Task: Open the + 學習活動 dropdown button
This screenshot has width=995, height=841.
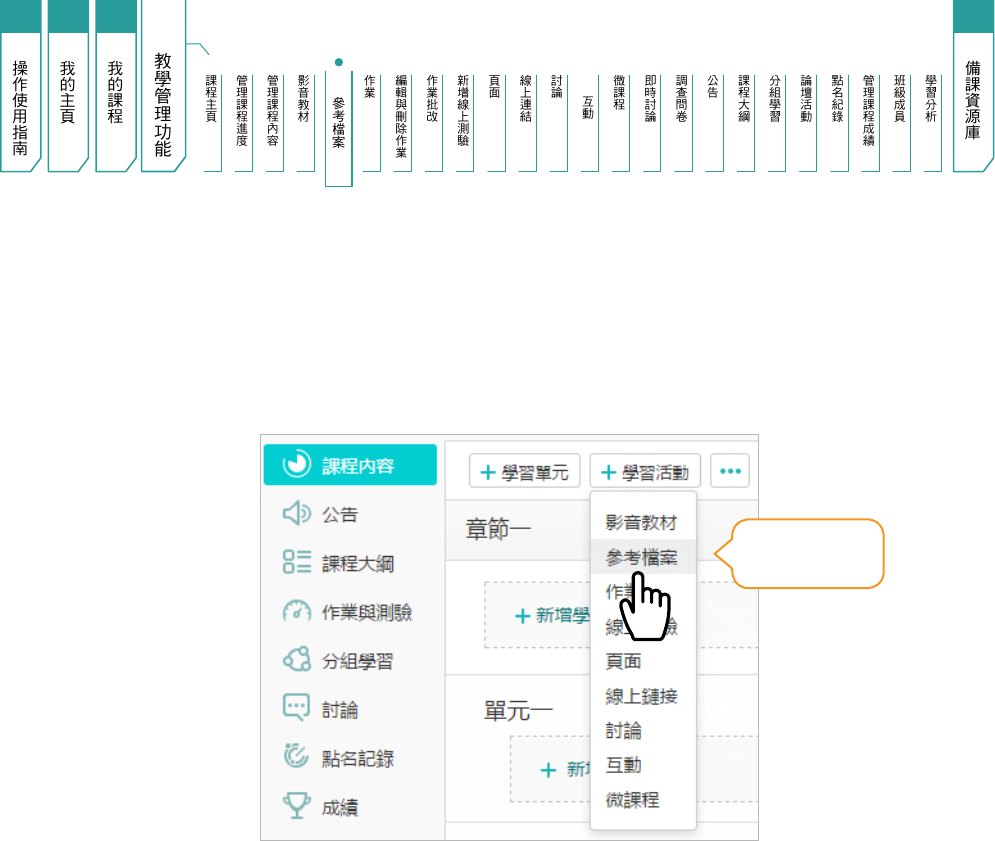Action: pos(645,472)
